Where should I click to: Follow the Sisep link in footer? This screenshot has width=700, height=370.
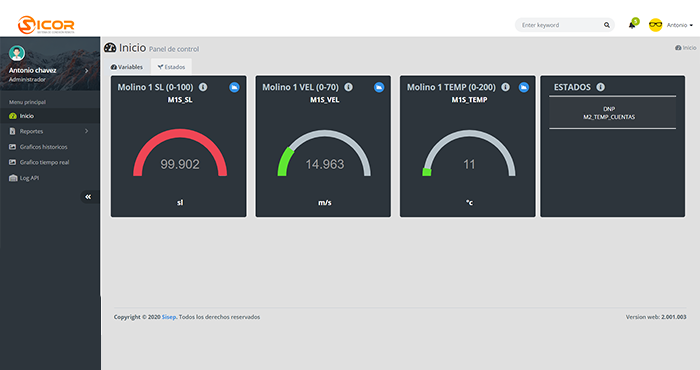169,317
